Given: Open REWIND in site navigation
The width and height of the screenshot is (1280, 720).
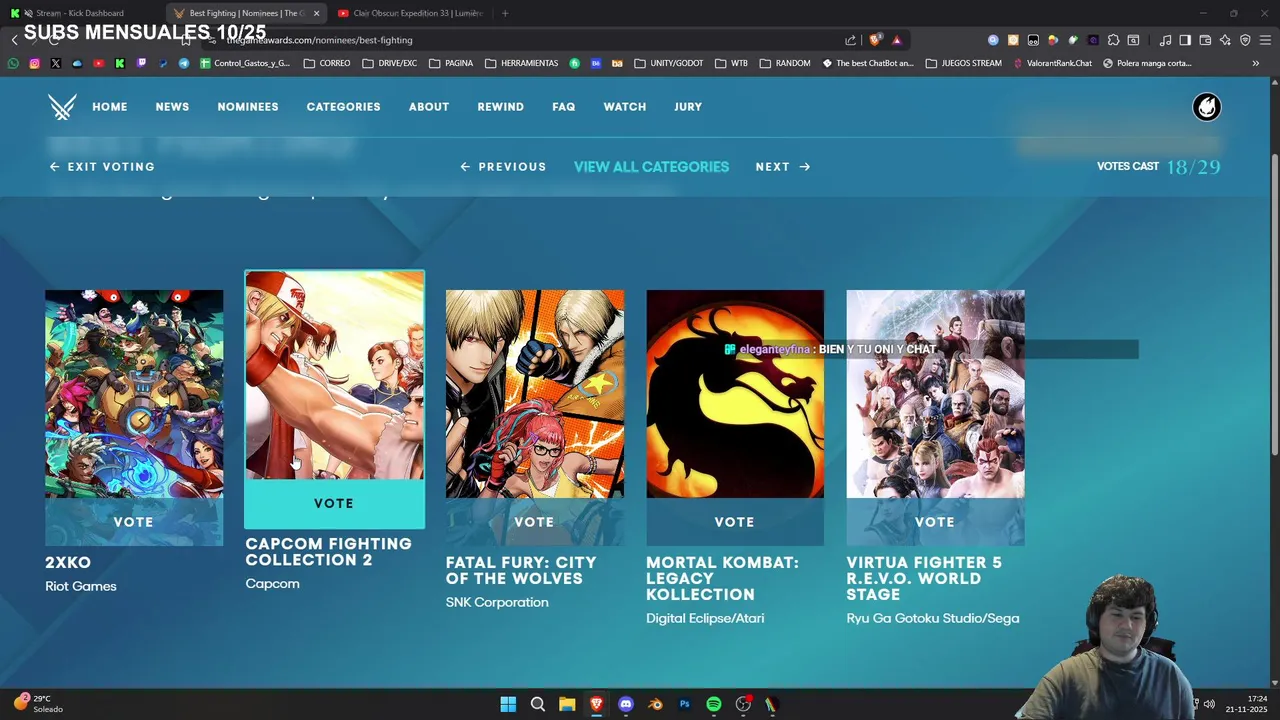Looking at the screenshot, I should [500, 107].
